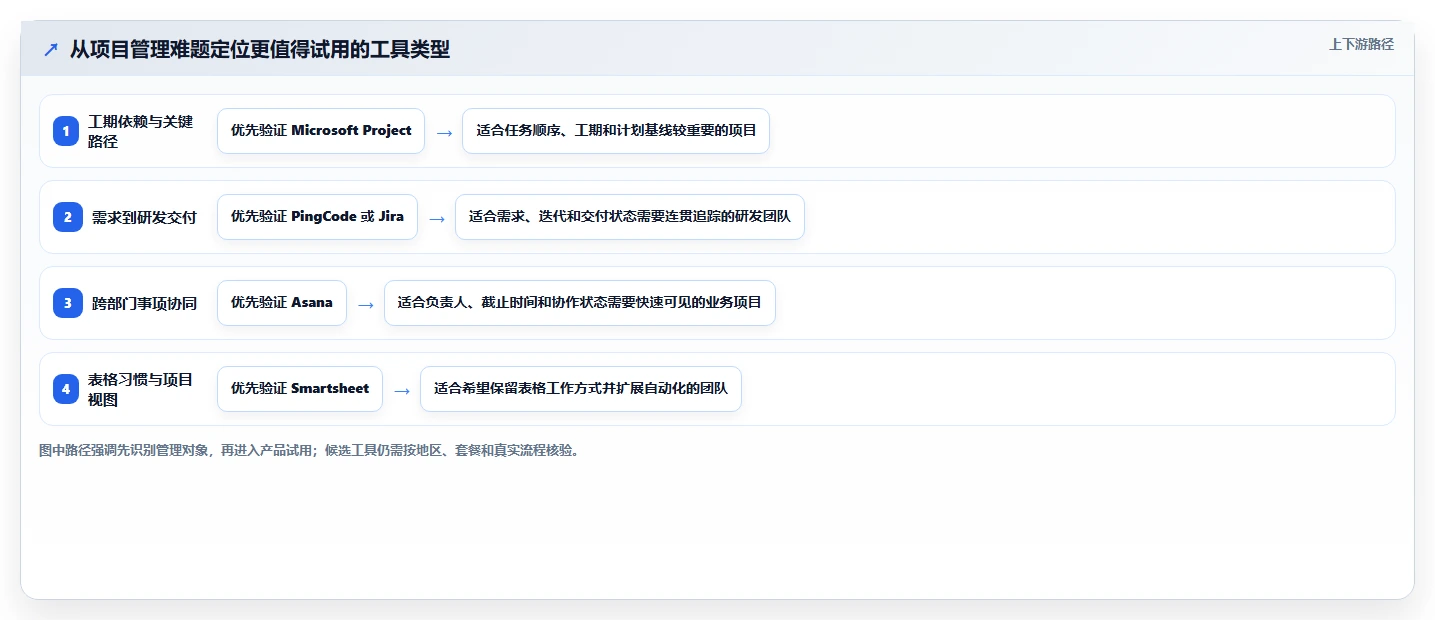Click 表格习惯与项目视图 label
The height and width of the screenshot is (620, 1435).
pyautogui.click(x=140, y=389)
